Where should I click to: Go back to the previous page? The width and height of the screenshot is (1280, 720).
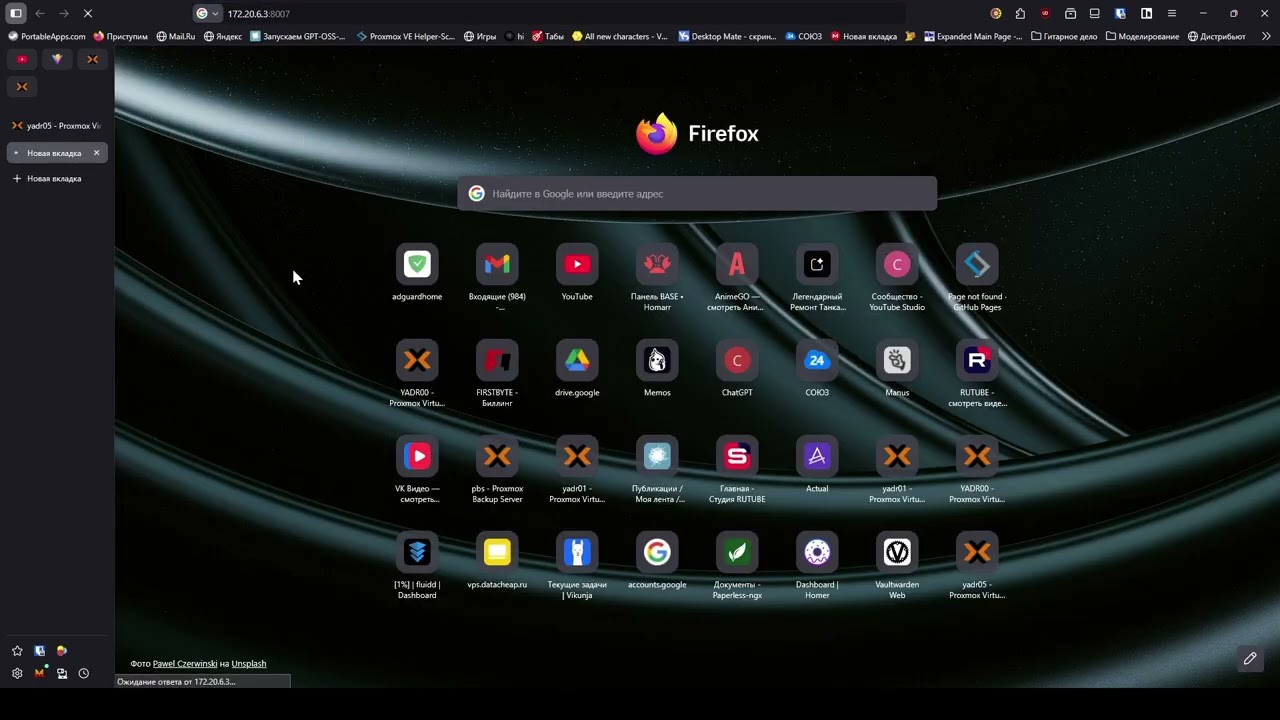tap(40, 13)
